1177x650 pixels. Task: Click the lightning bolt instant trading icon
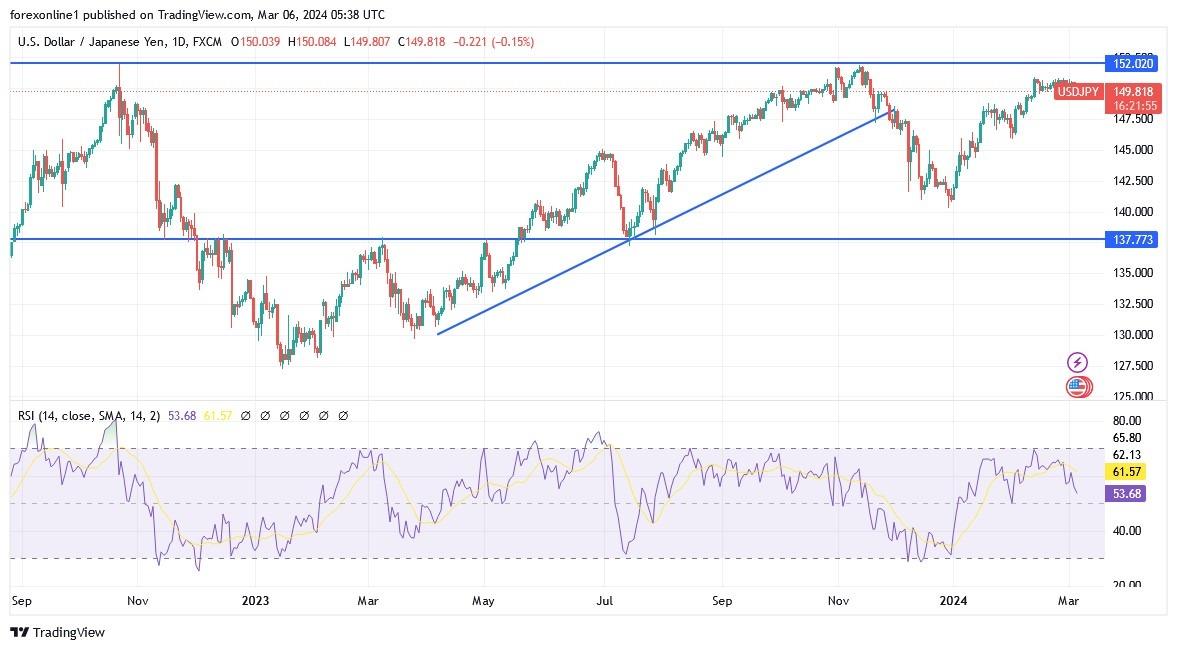[1077, 362]
